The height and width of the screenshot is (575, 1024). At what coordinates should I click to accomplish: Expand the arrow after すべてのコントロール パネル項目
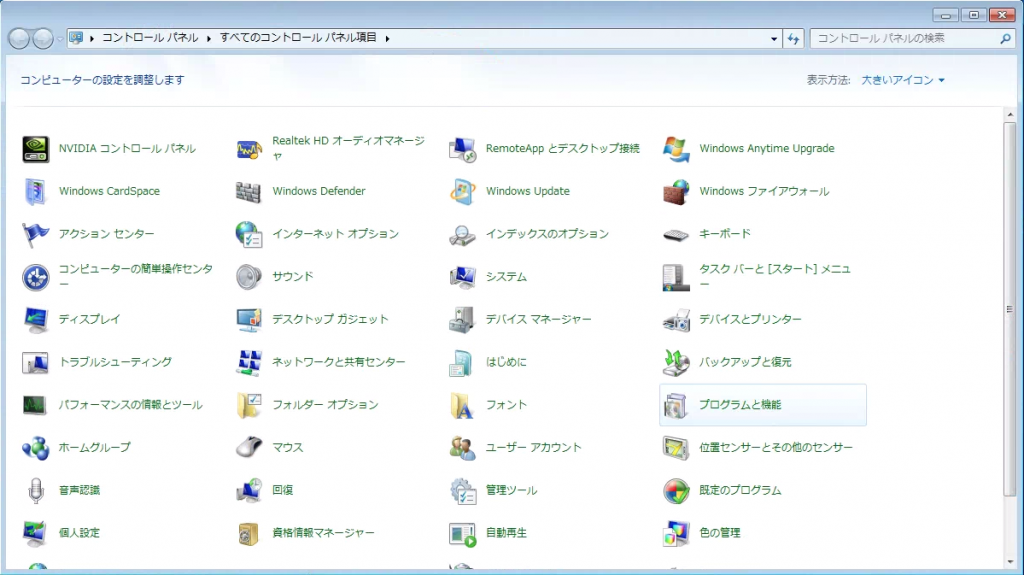pos(387,39)
